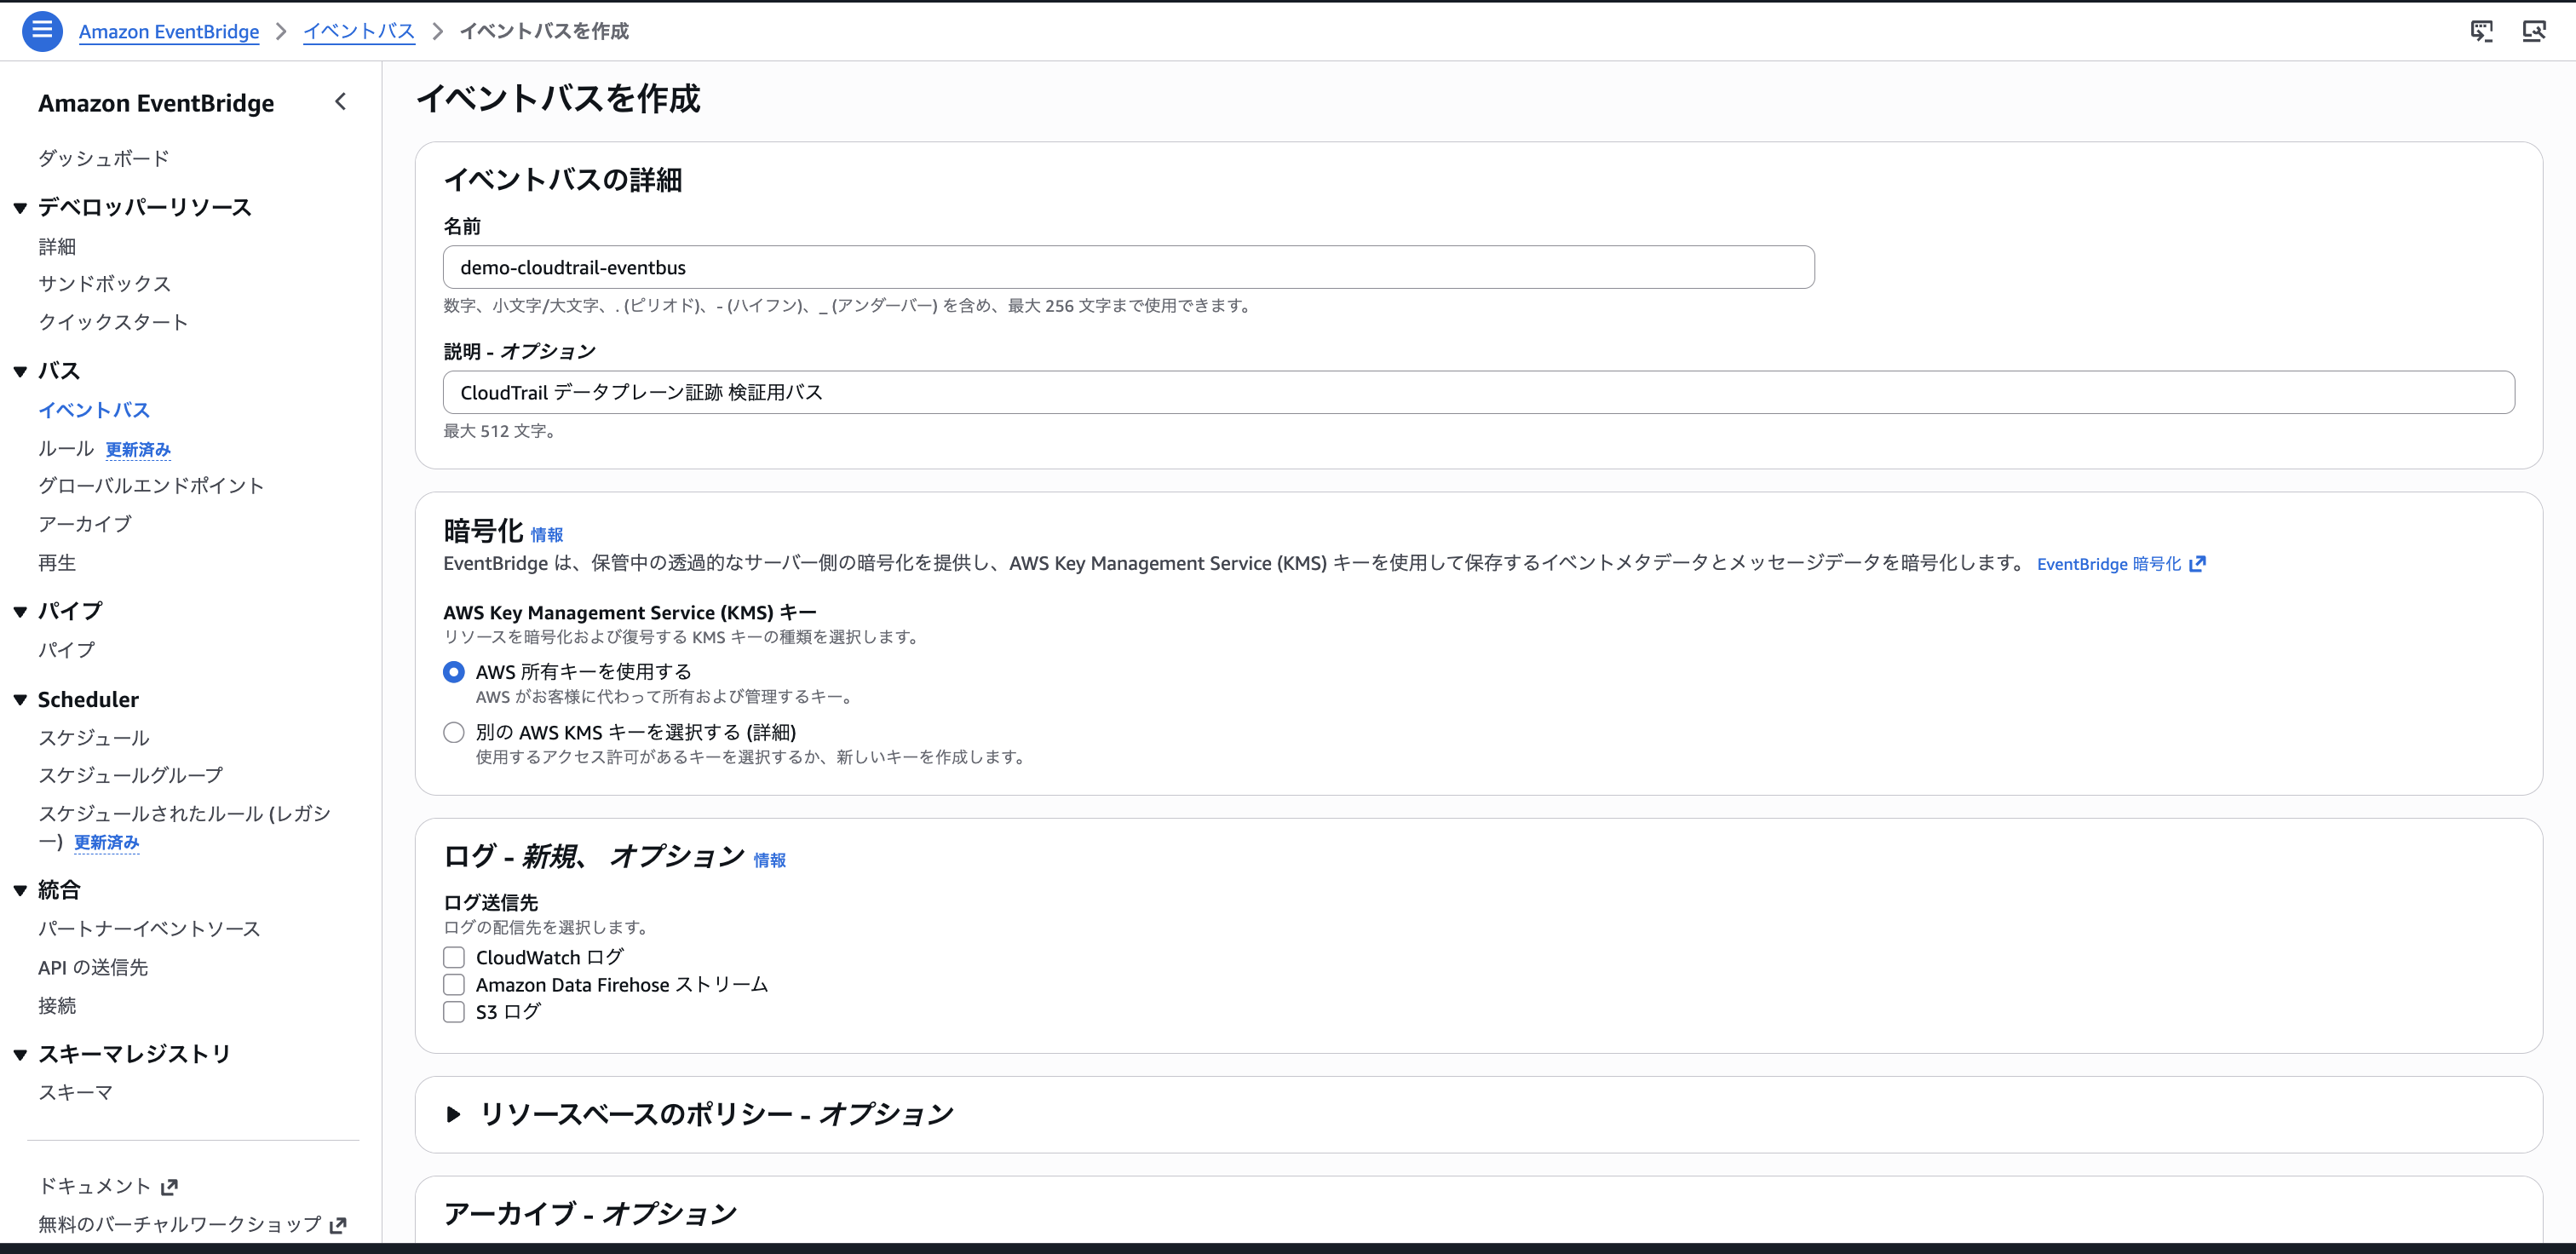The width and height of the screenshot is (2576, 1254).
Task: Collapse the デベロッパーリソース sidebar section
Action: pos(20,208)
